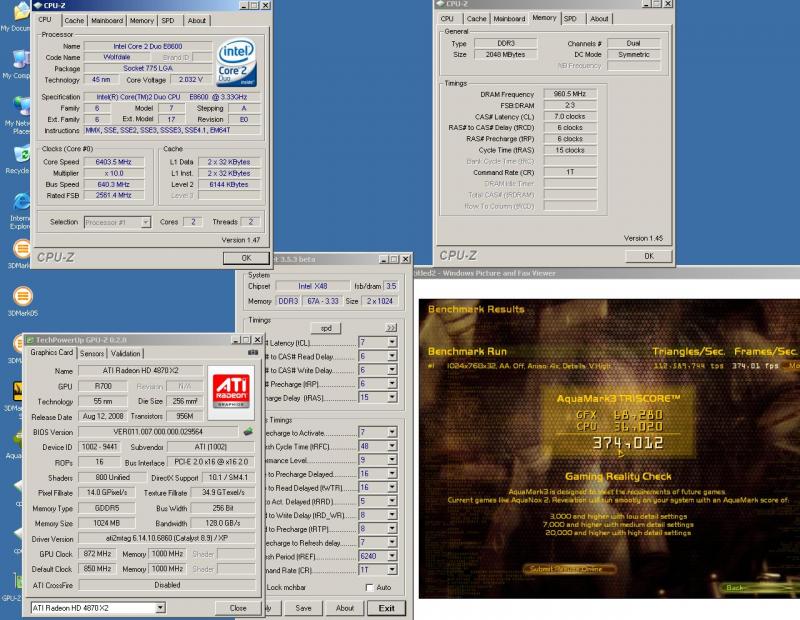Click the BIOS save chip icon
This screenshot has width=800, height=620.
pos(248,432)
